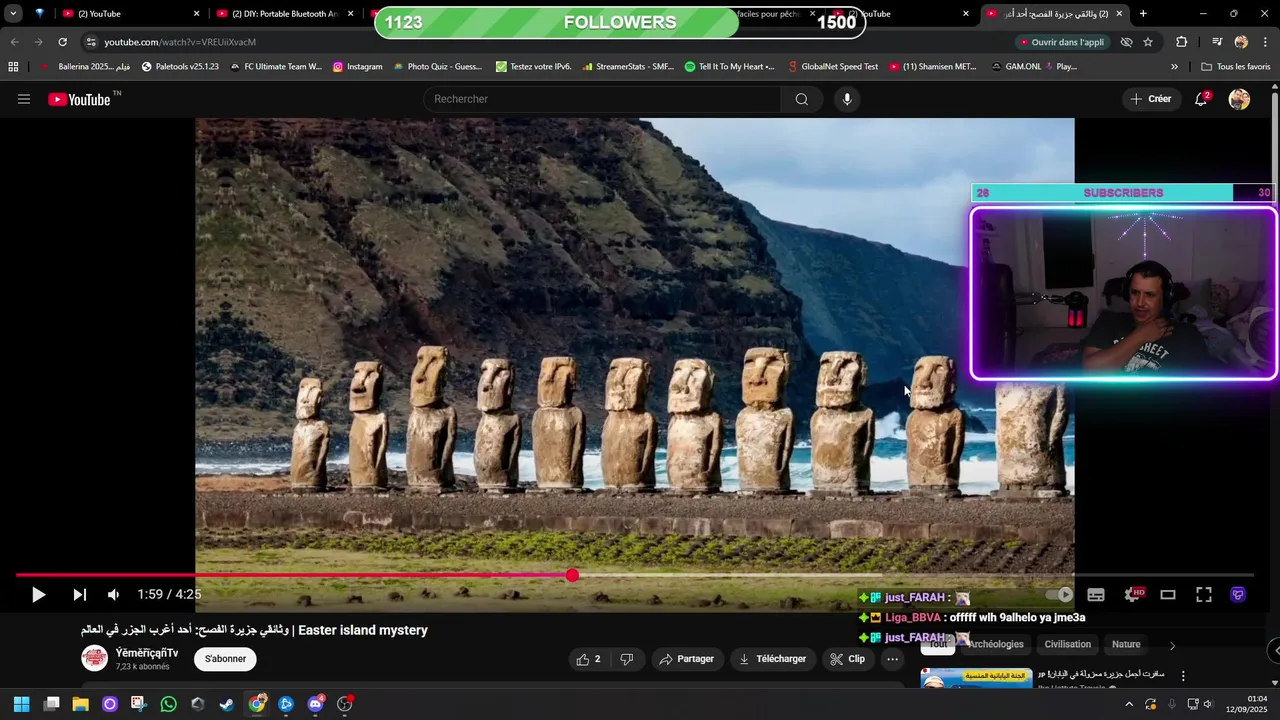
Task: Open the YëmëřïçąñTv channel name
Action: (x=147, y=653)
